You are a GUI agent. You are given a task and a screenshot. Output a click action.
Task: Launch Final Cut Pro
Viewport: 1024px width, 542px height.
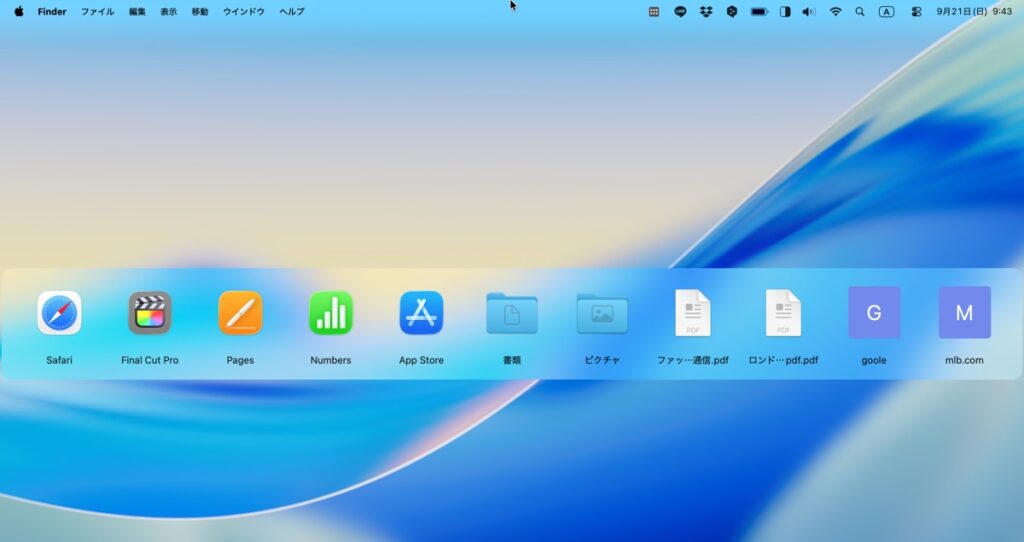pos(150,313)
